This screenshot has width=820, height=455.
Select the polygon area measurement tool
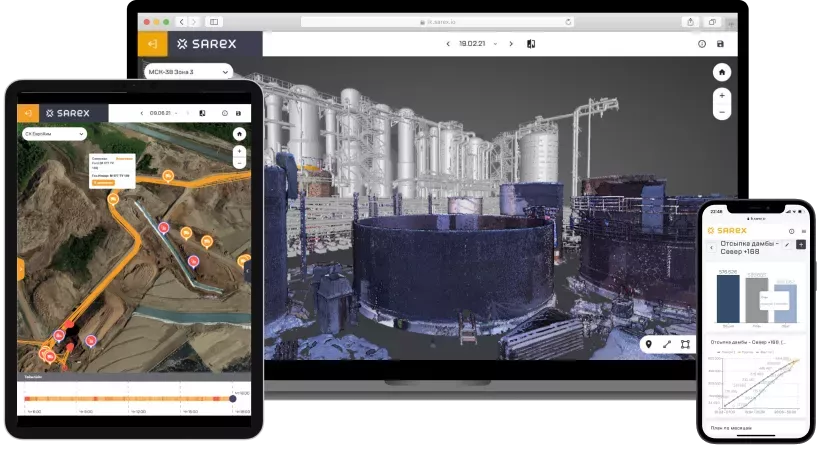pyautogui.click(x=685, y=345)
